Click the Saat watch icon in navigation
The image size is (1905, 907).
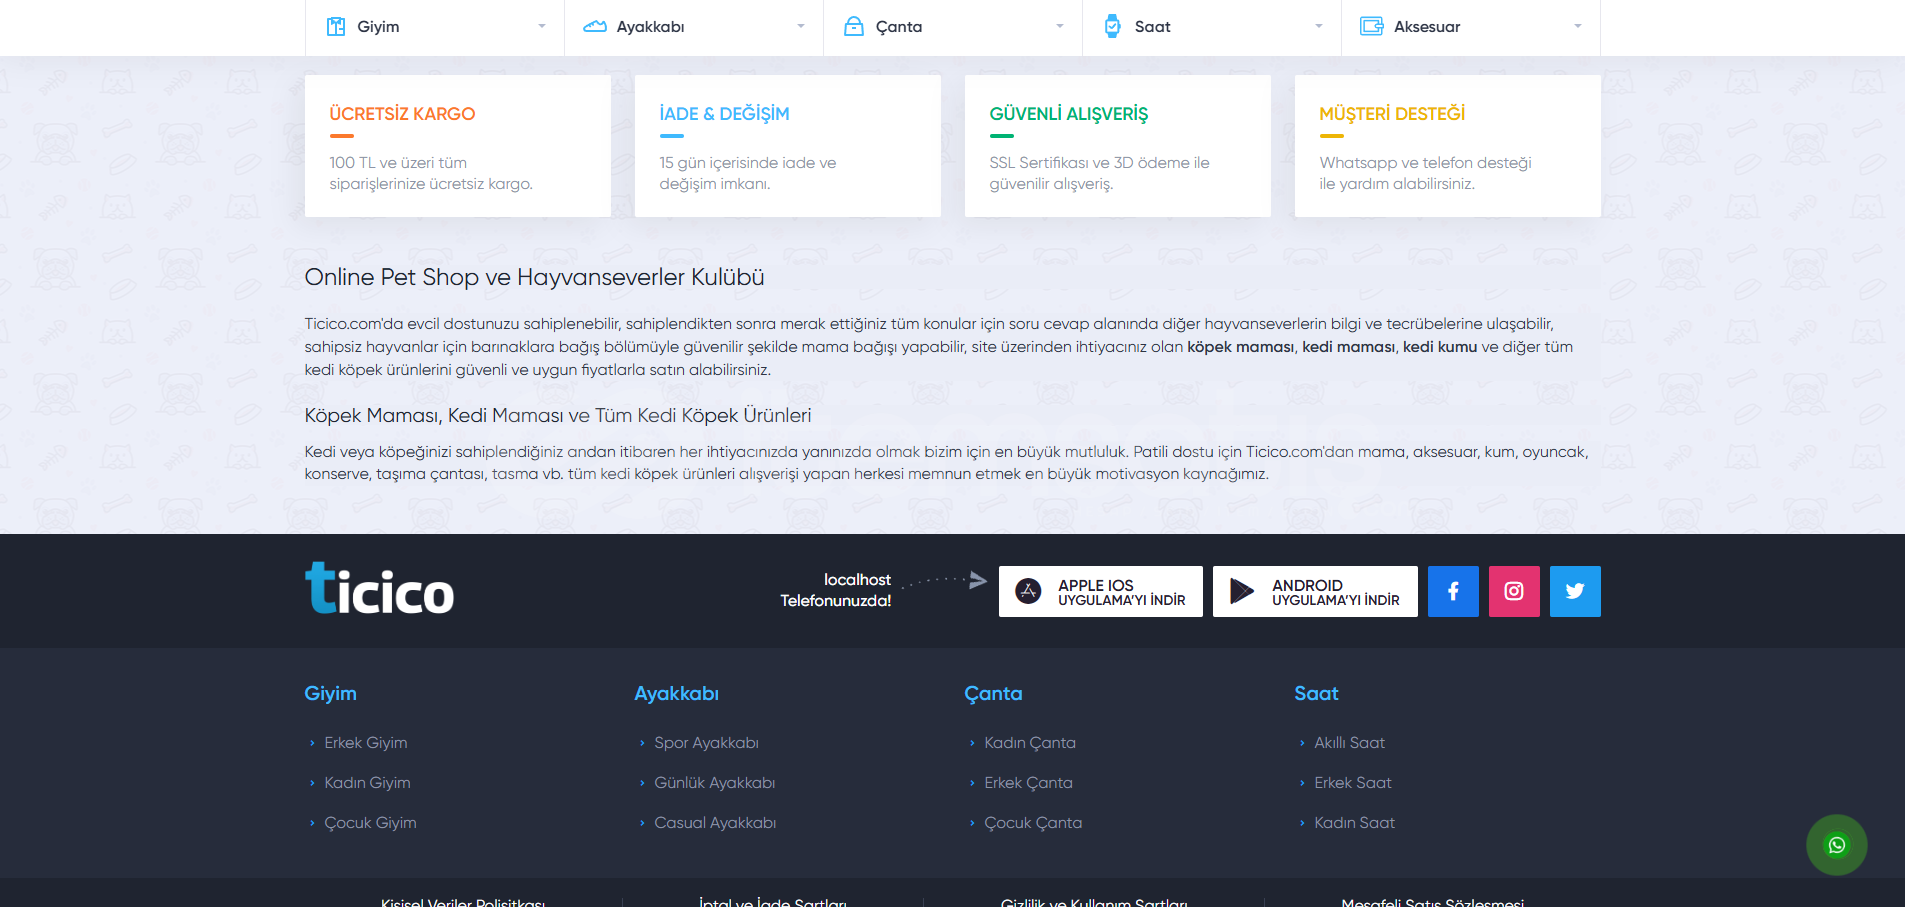click(x=1113, y=27)
